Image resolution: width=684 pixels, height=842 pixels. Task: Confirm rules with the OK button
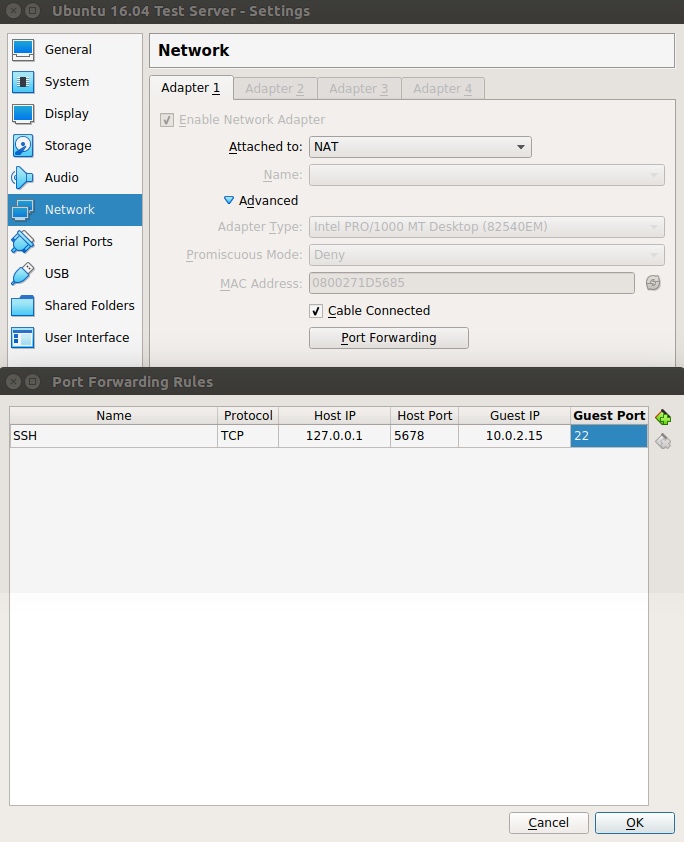tap(635, 823)
